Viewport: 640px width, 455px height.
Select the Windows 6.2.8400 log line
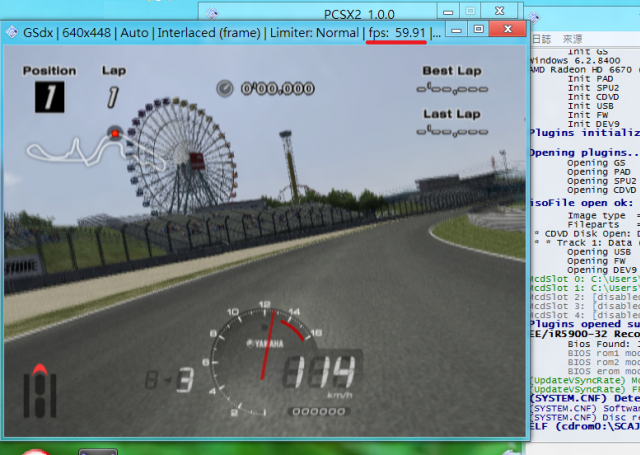pyautogui.click(x=575, y=60)
